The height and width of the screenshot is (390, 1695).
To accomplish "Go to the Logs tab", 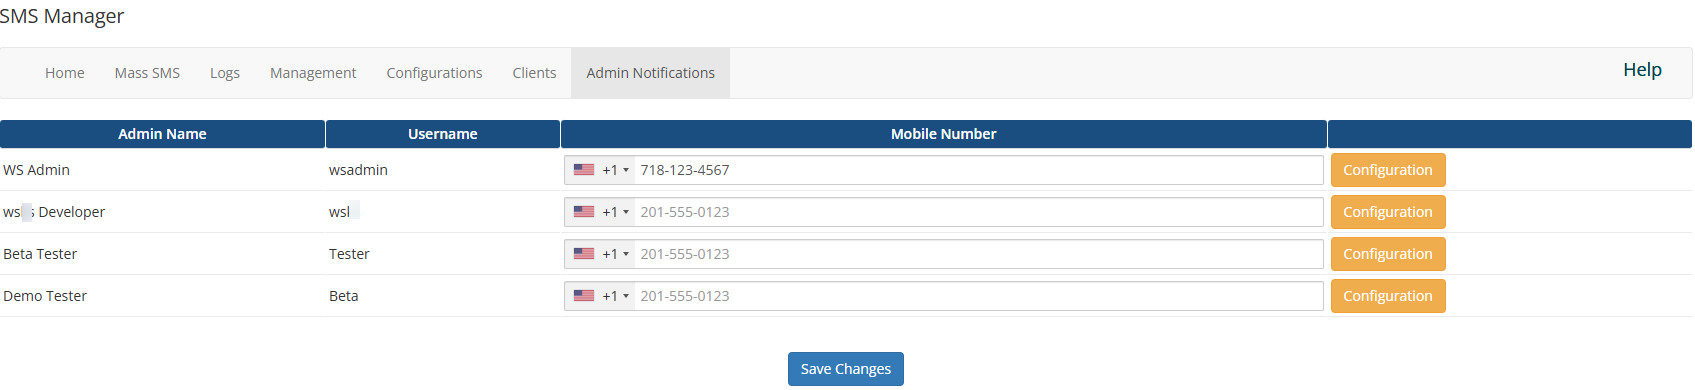I will click(x=225, y=73).
